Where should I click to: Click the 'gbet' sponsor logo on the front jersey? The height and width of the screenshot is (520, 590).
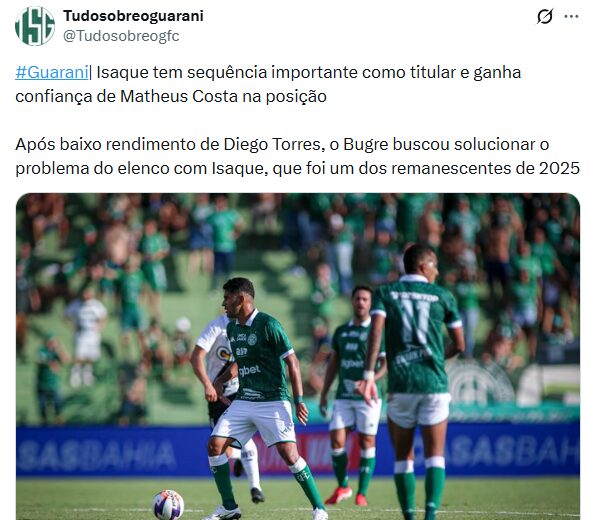pos(249,371)
